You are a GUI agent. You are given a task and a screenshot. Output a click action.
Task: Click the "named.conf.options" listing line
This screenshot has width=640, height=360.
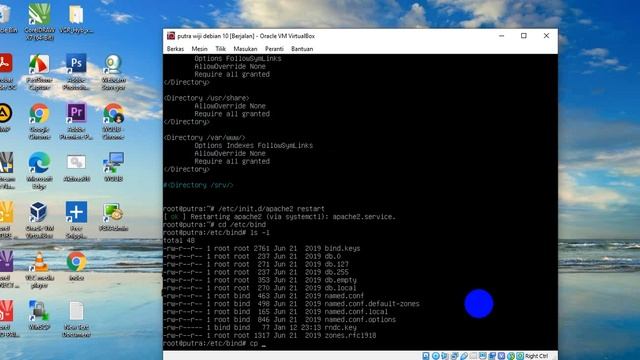pyautogui.click(x=280, y=320)
